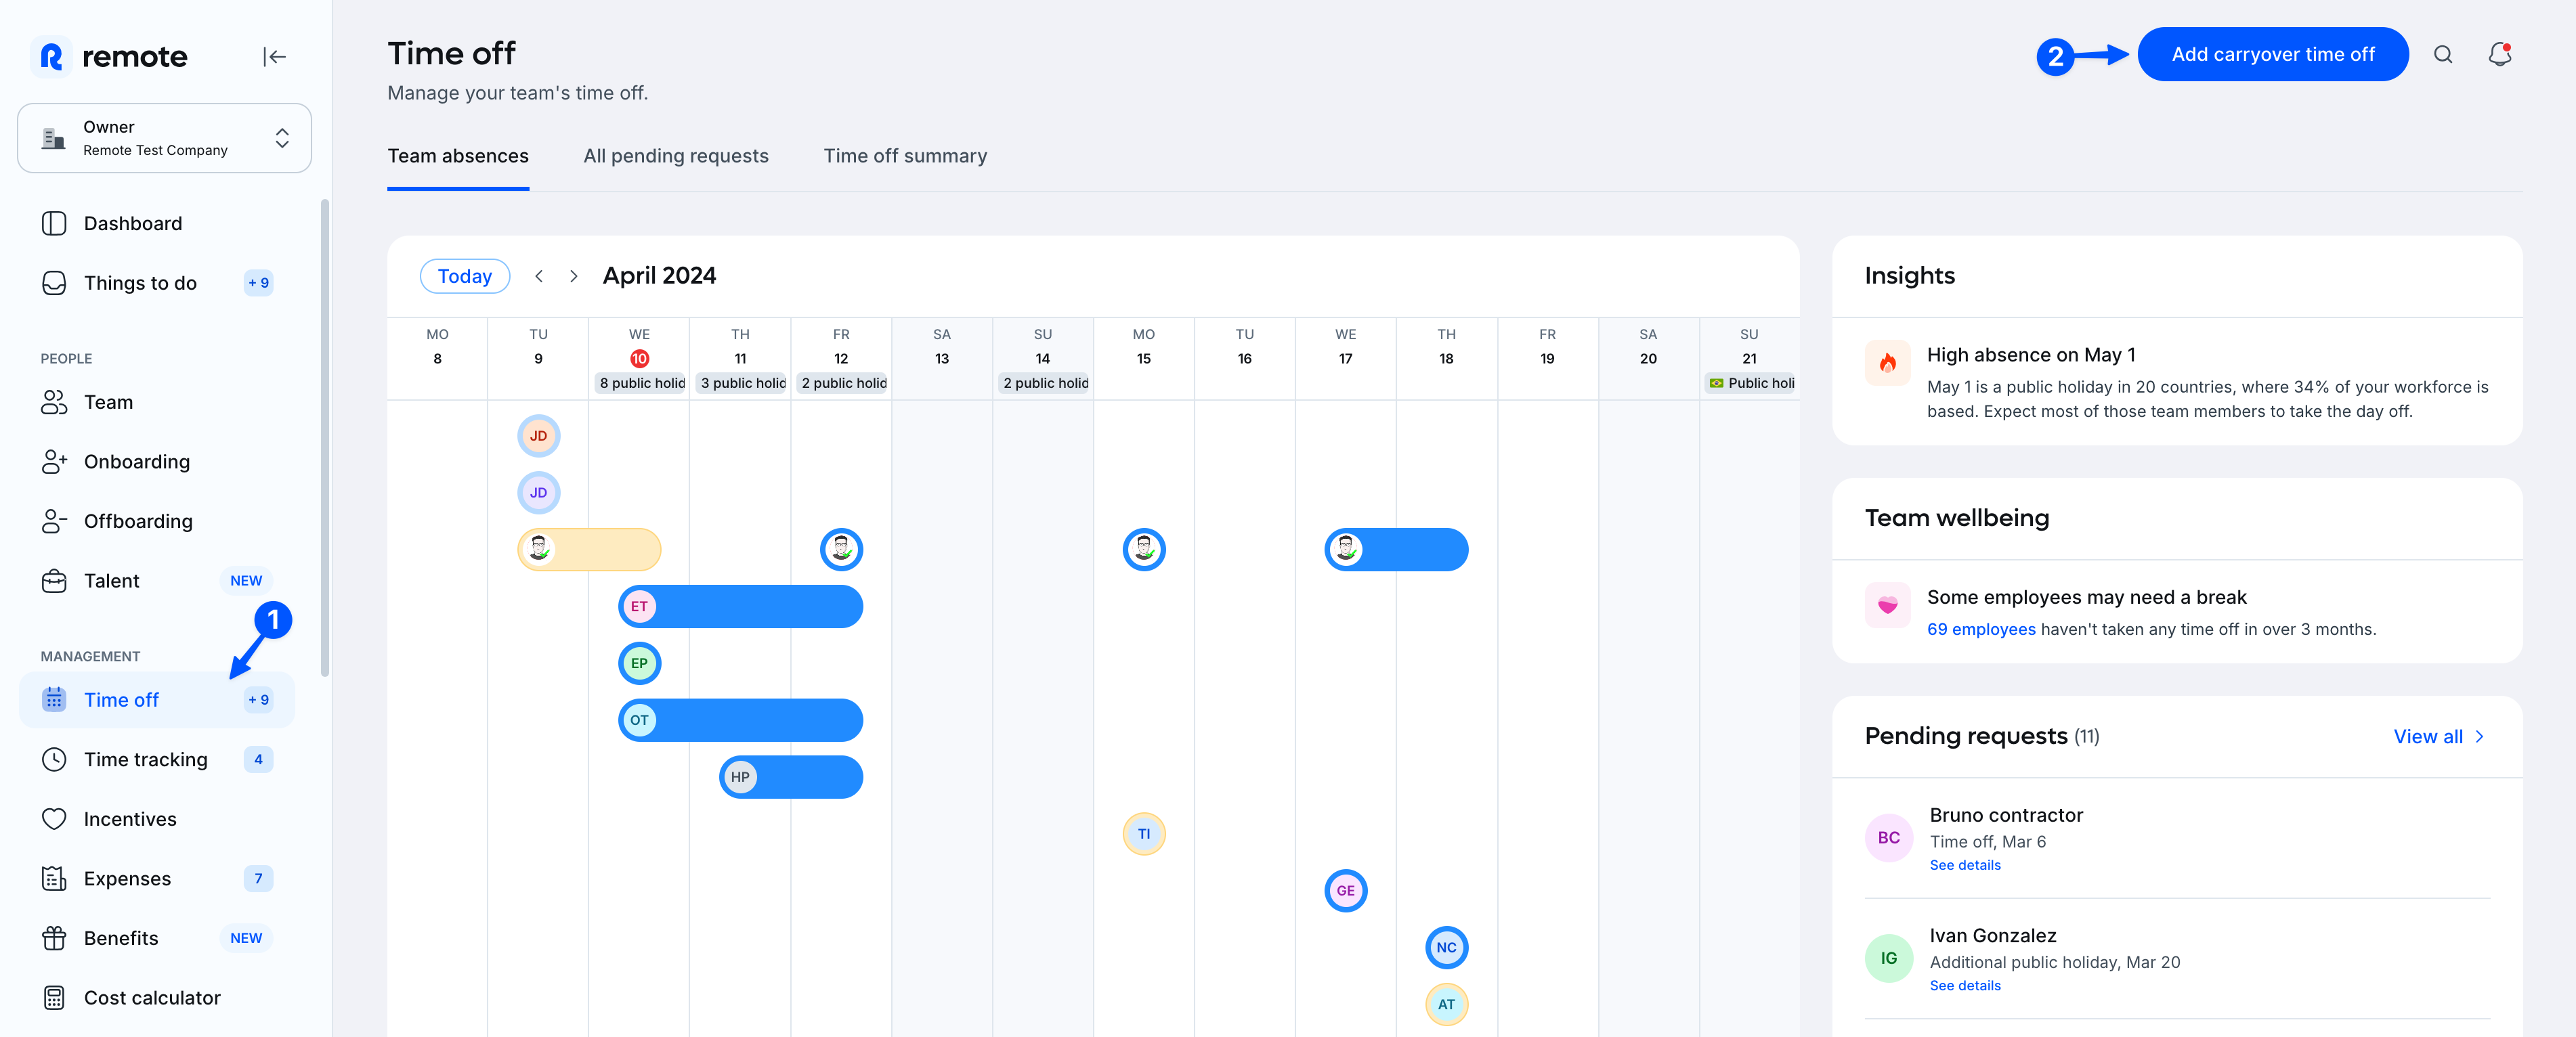The height and width of the screenshot is (1037, 2576).
Task: Switch to the All pending requests tab
Action: coord(676,156)
